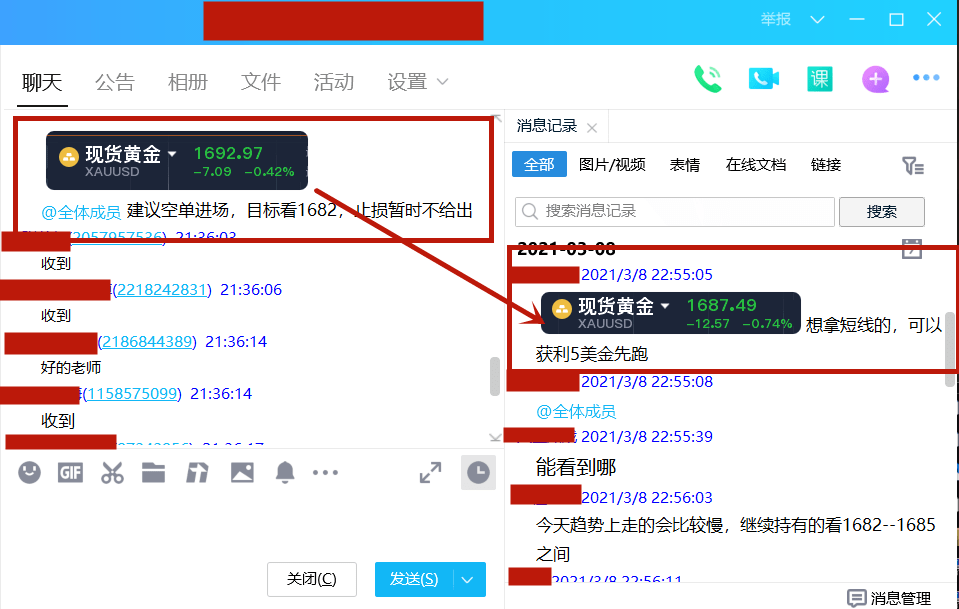959x609 pixels.
Task: Click the purple plus app icon
Action: click(876, 79)
